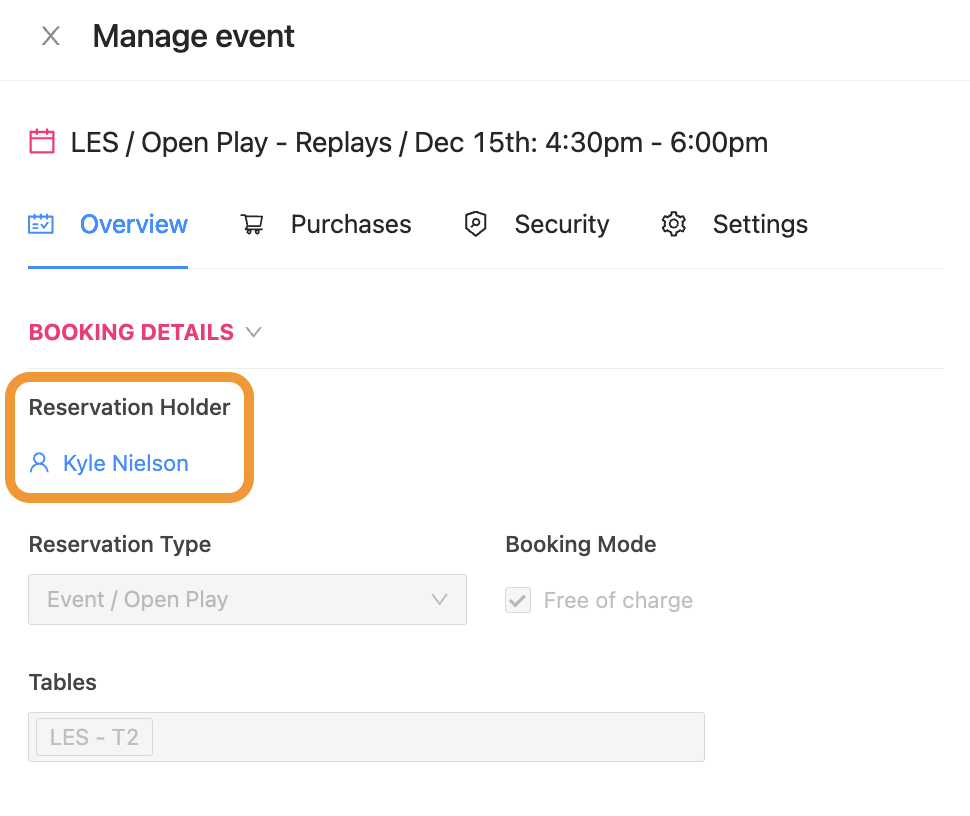The image size is (970, 816).
Task: Open the Kyle Nielson reservation holder link
Action: (x=126, y=463)
